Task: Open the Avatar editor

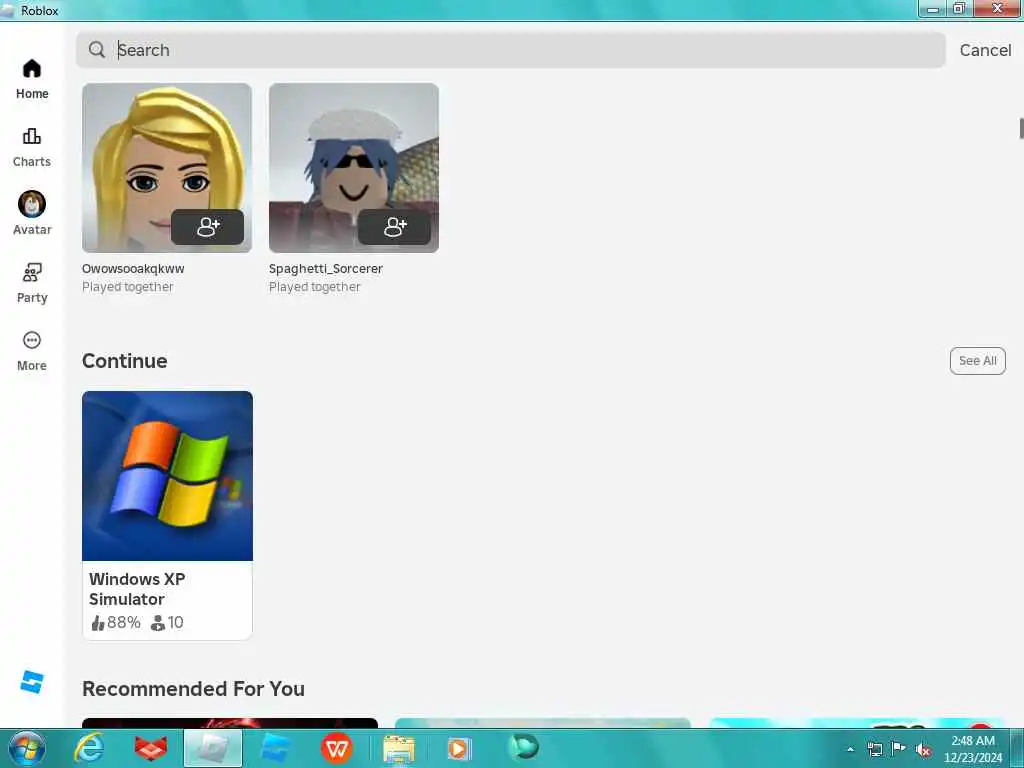Action: tap(32, 214)
